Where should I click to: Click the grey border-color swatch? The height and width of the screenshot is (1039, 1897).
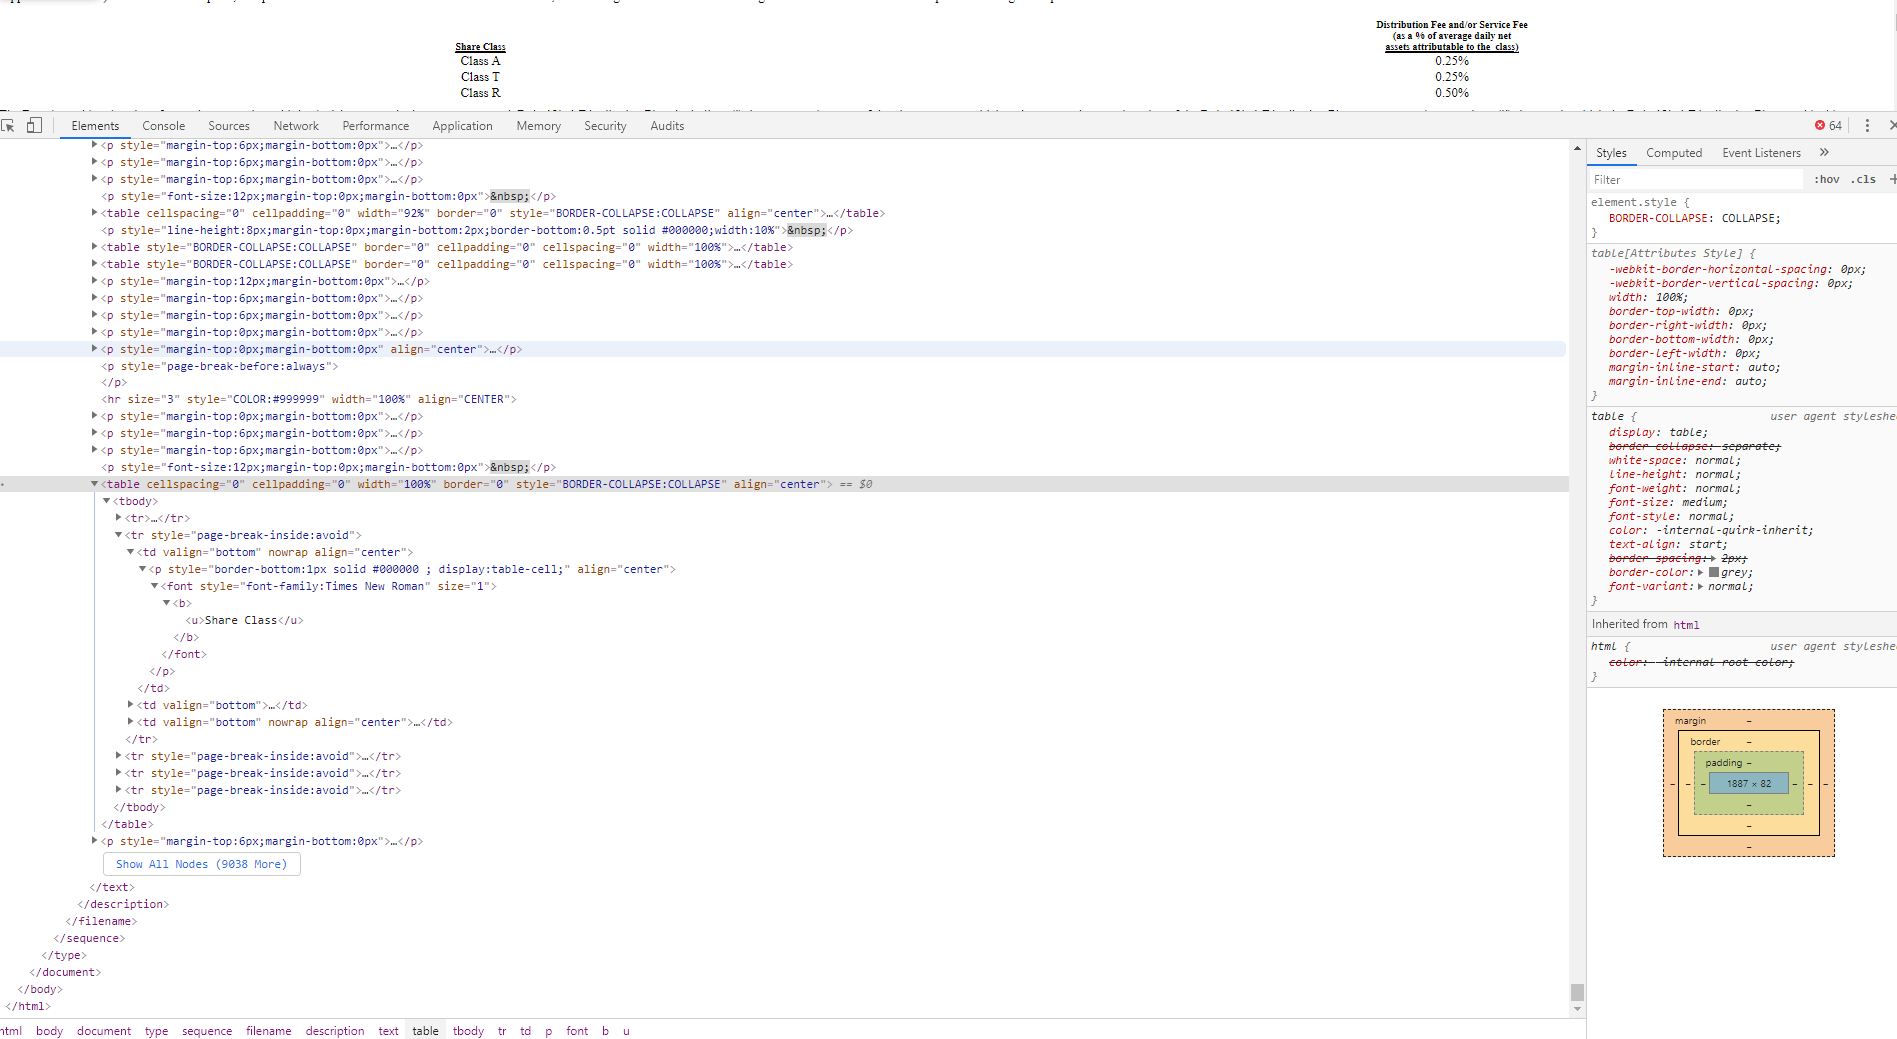pos(1714,572)
